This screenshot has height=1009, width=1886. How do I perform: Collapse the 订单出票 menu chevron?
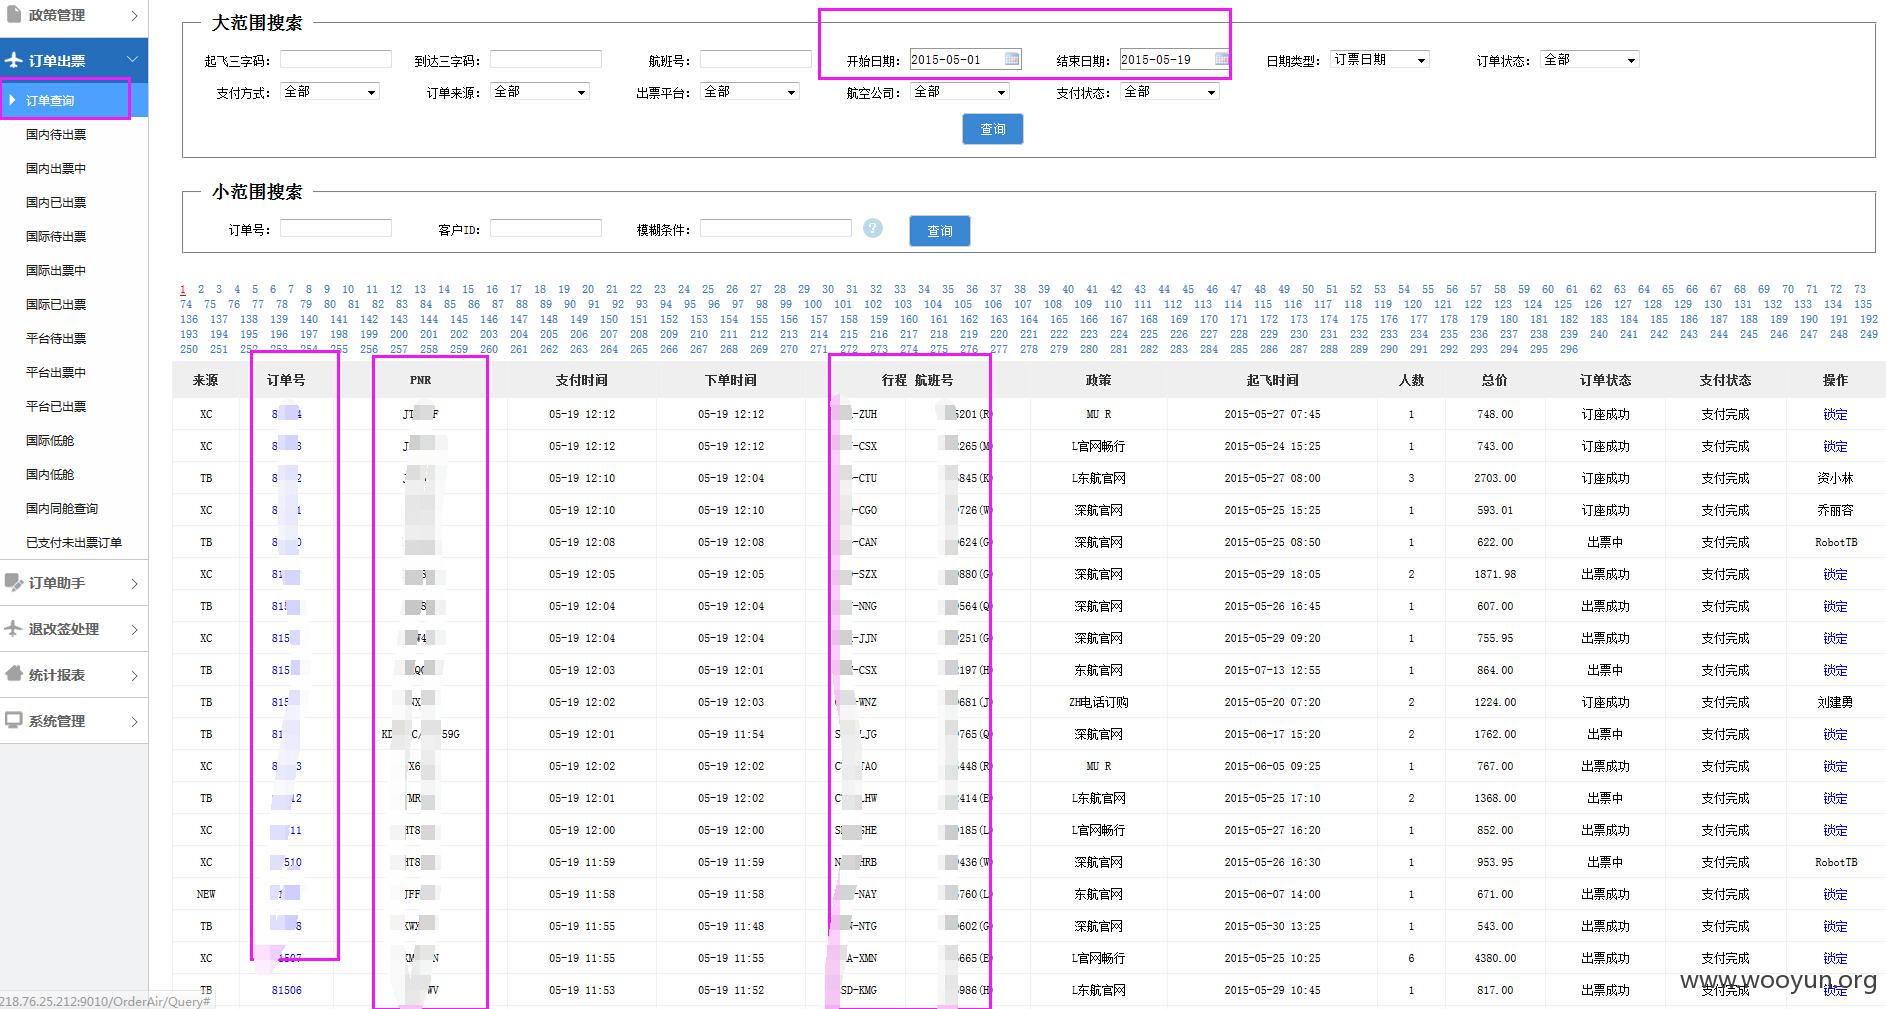[133, 61]
